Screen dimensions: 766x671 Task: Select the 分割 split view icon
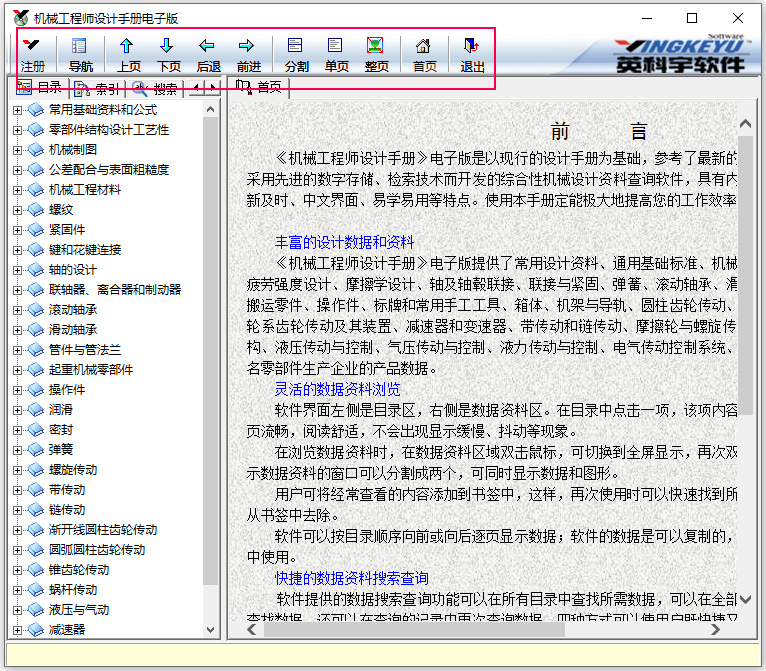[x=296, y=55]
